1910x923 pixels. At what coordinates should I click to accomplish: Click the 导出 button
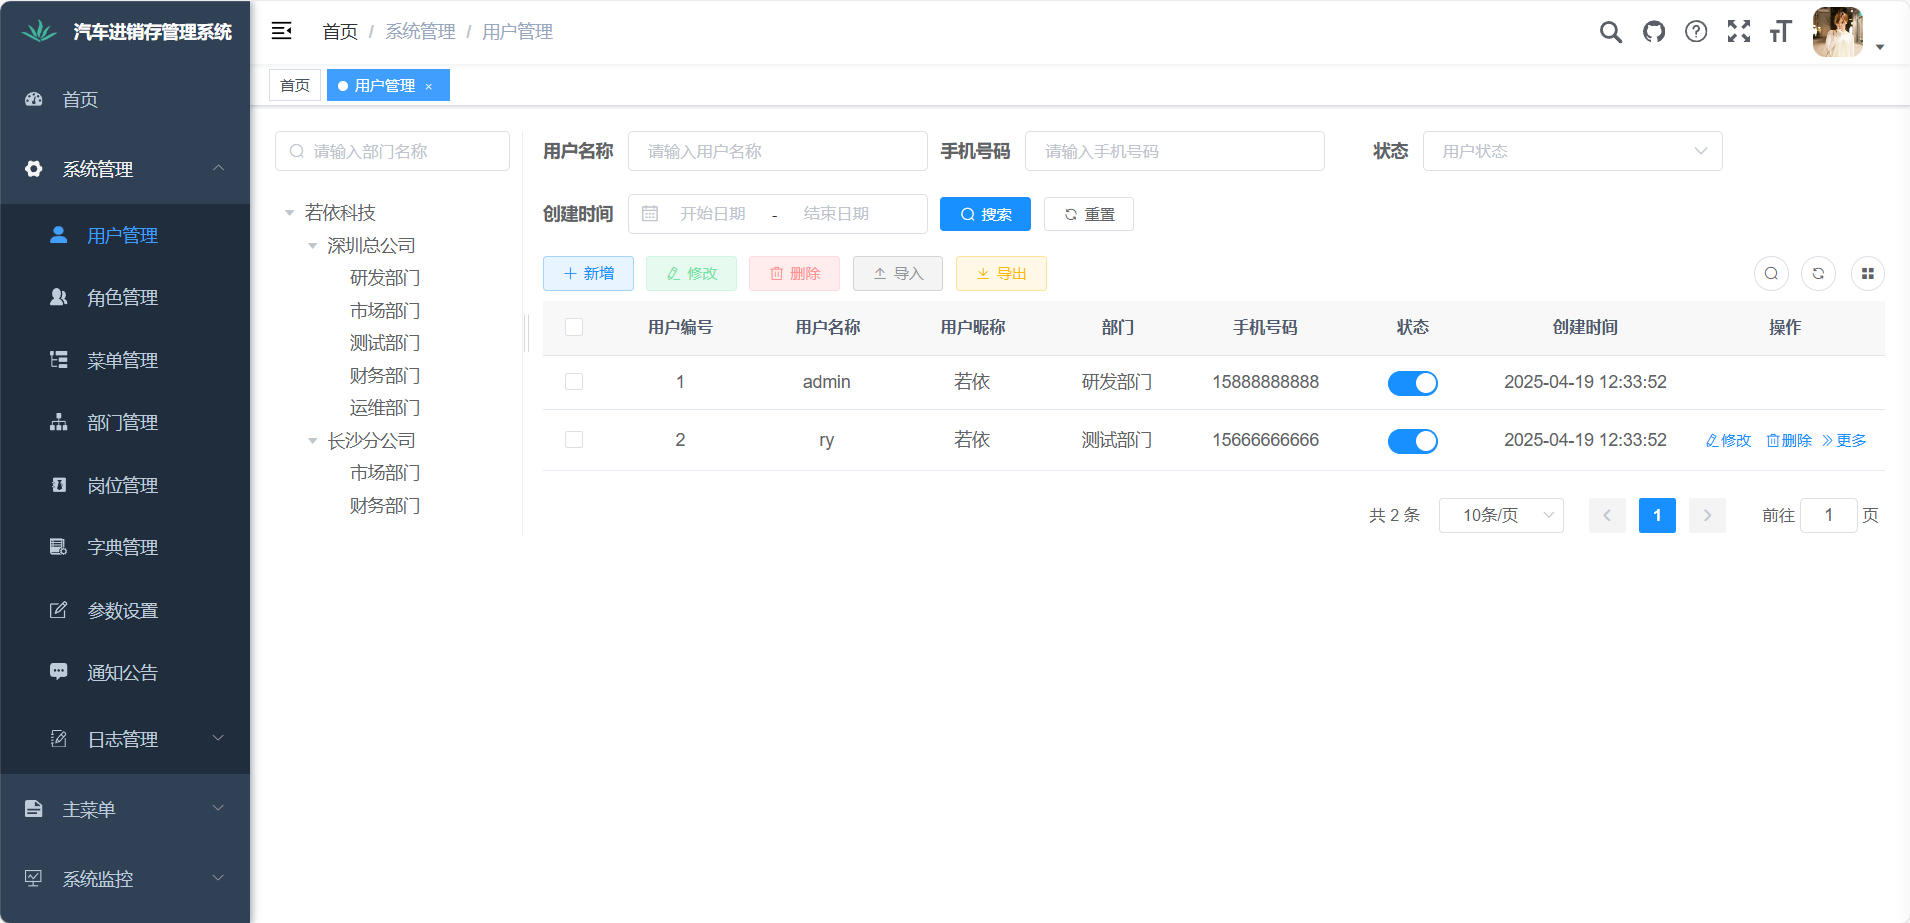coord(1001,274)
